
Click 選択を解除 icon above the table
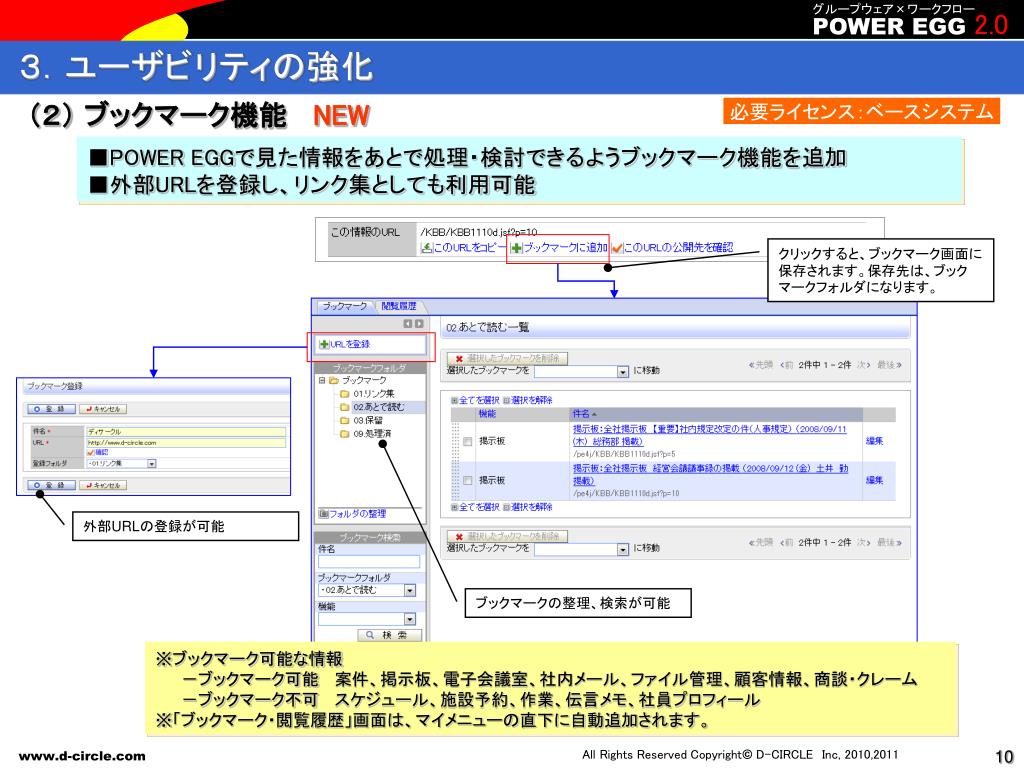[x=507, y=400]
